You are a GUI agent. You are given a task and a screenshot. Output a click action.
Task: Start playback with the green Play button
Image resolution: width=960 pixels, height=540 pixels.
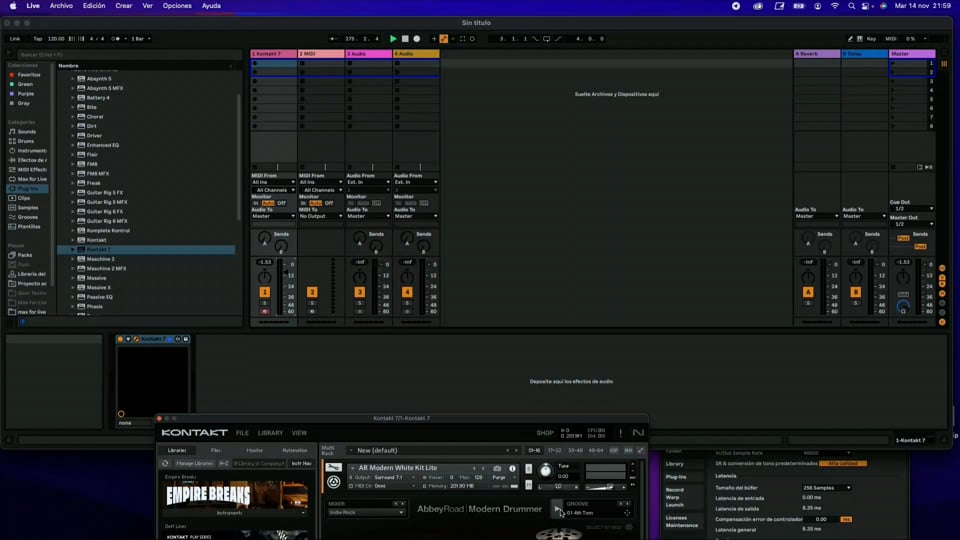[393, 39]
